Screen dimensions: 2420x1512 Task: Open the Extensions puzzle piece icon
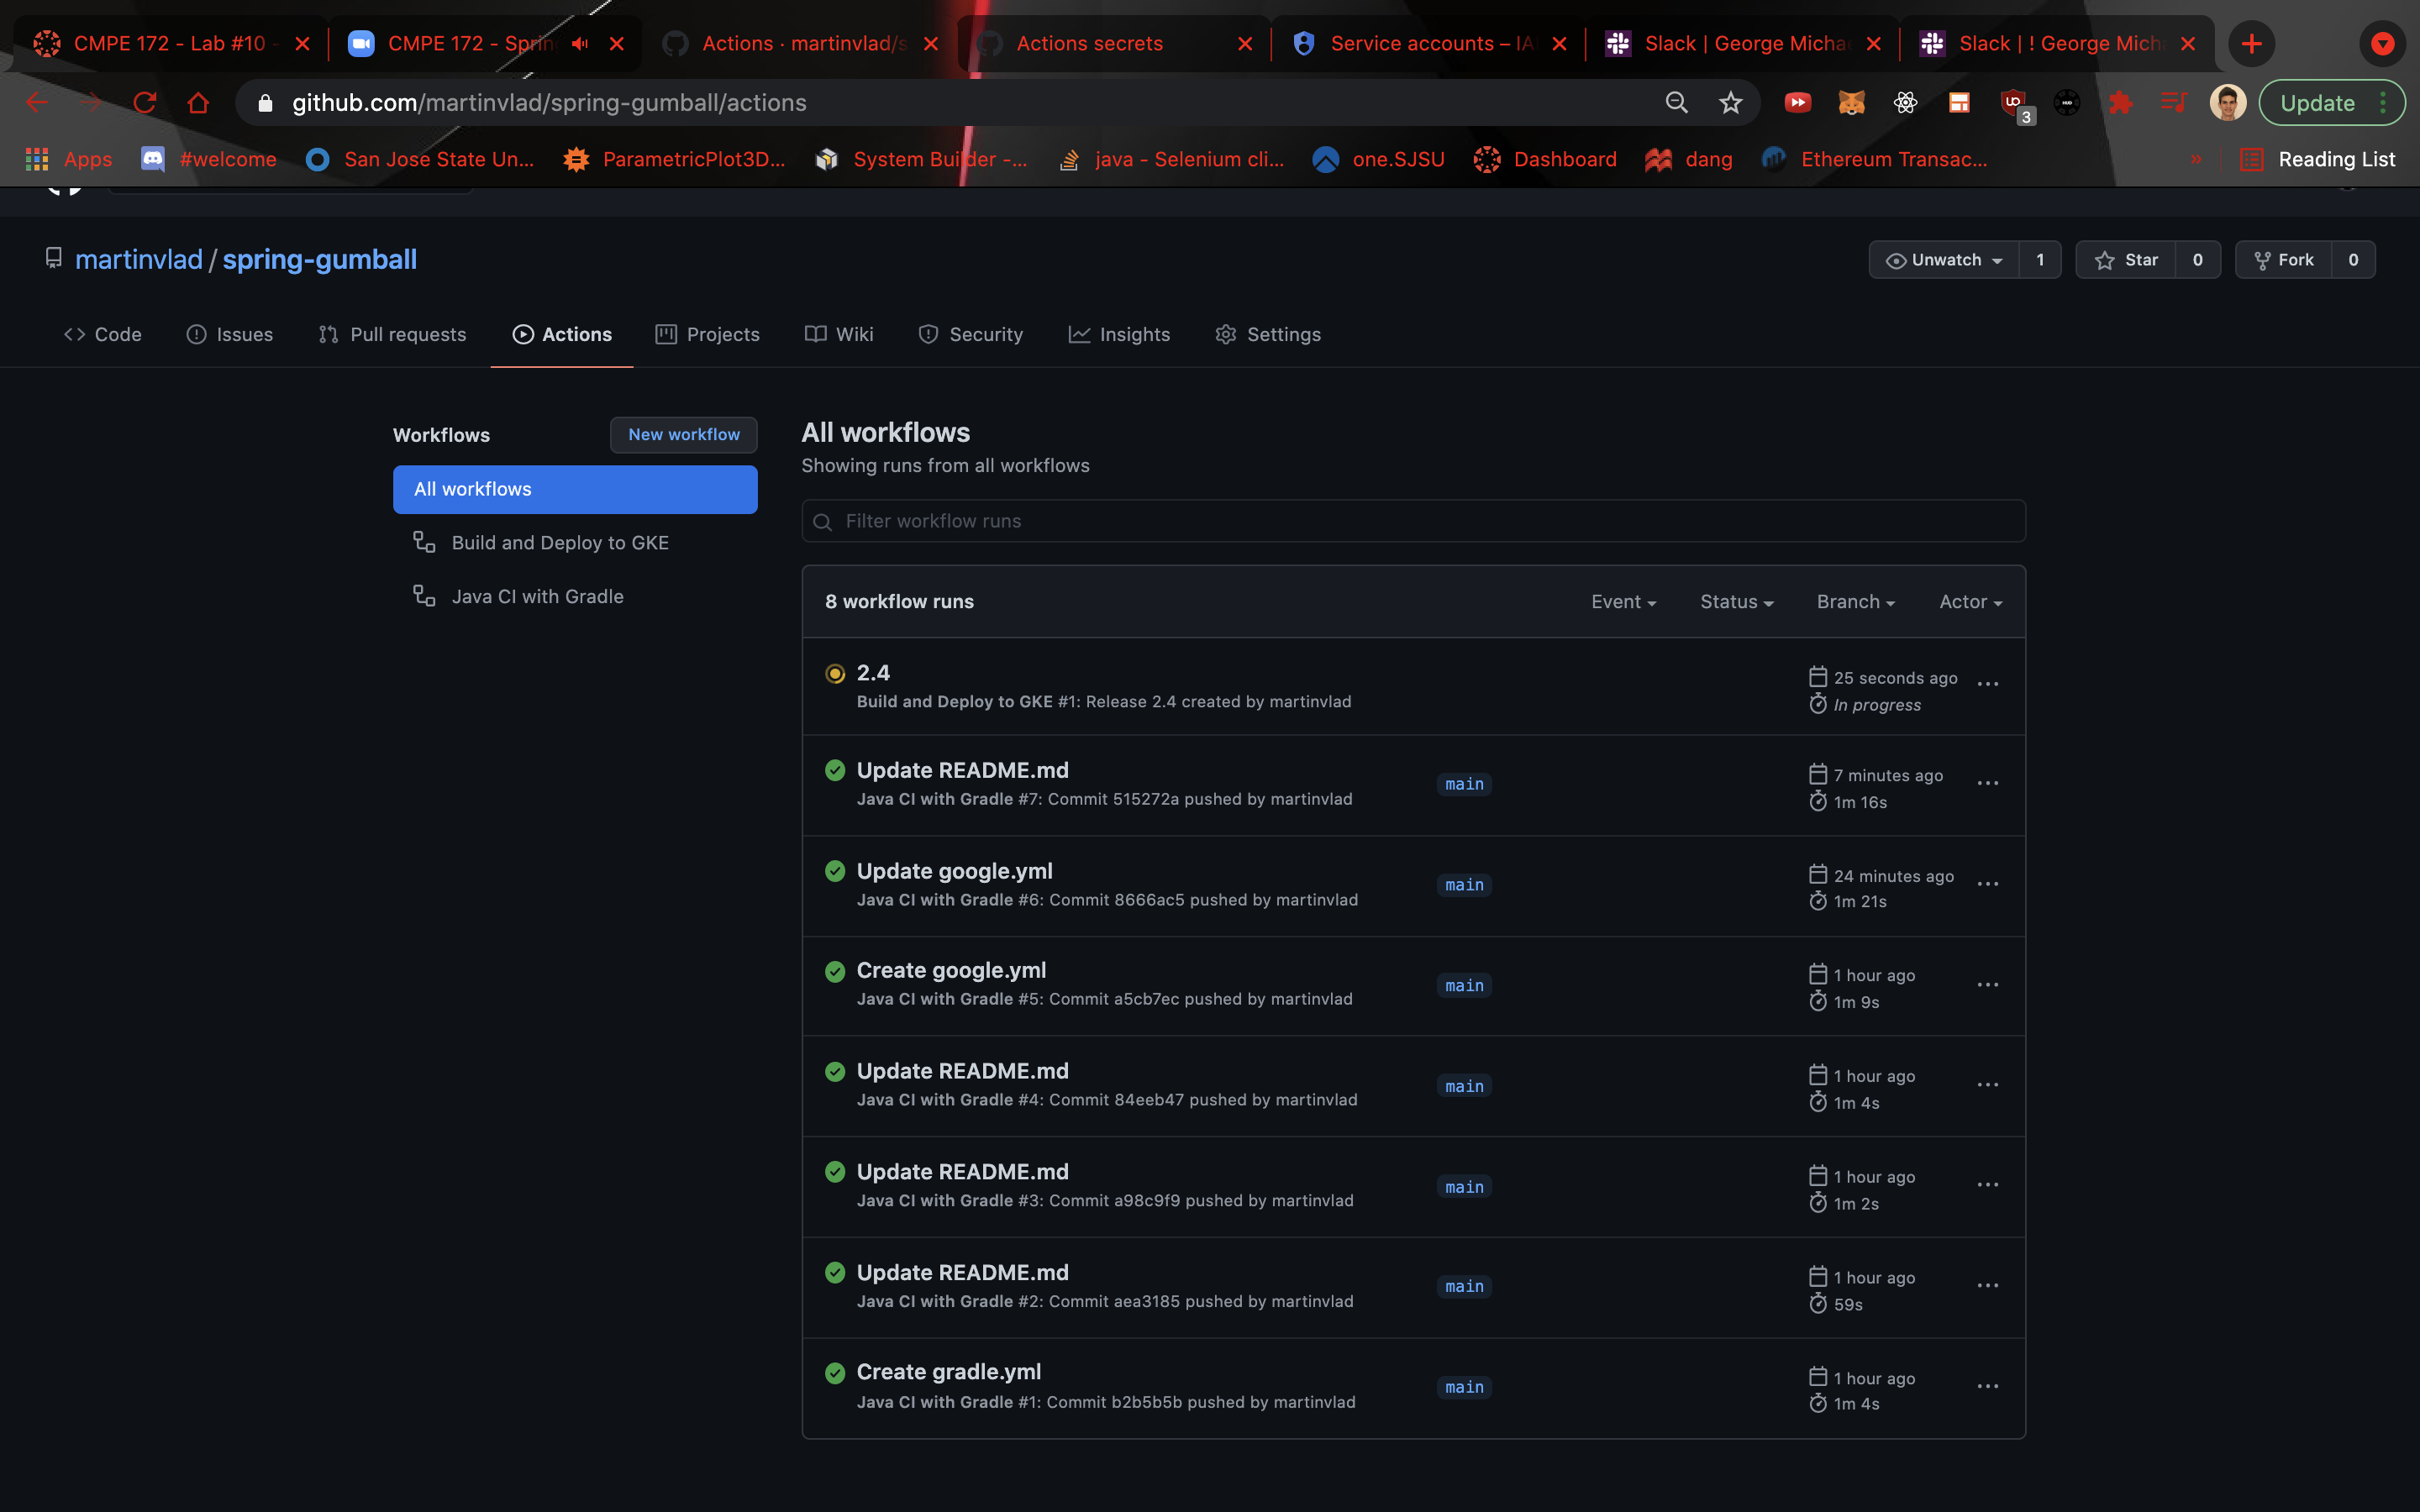pyautogui.click(x=2119, y=102)
